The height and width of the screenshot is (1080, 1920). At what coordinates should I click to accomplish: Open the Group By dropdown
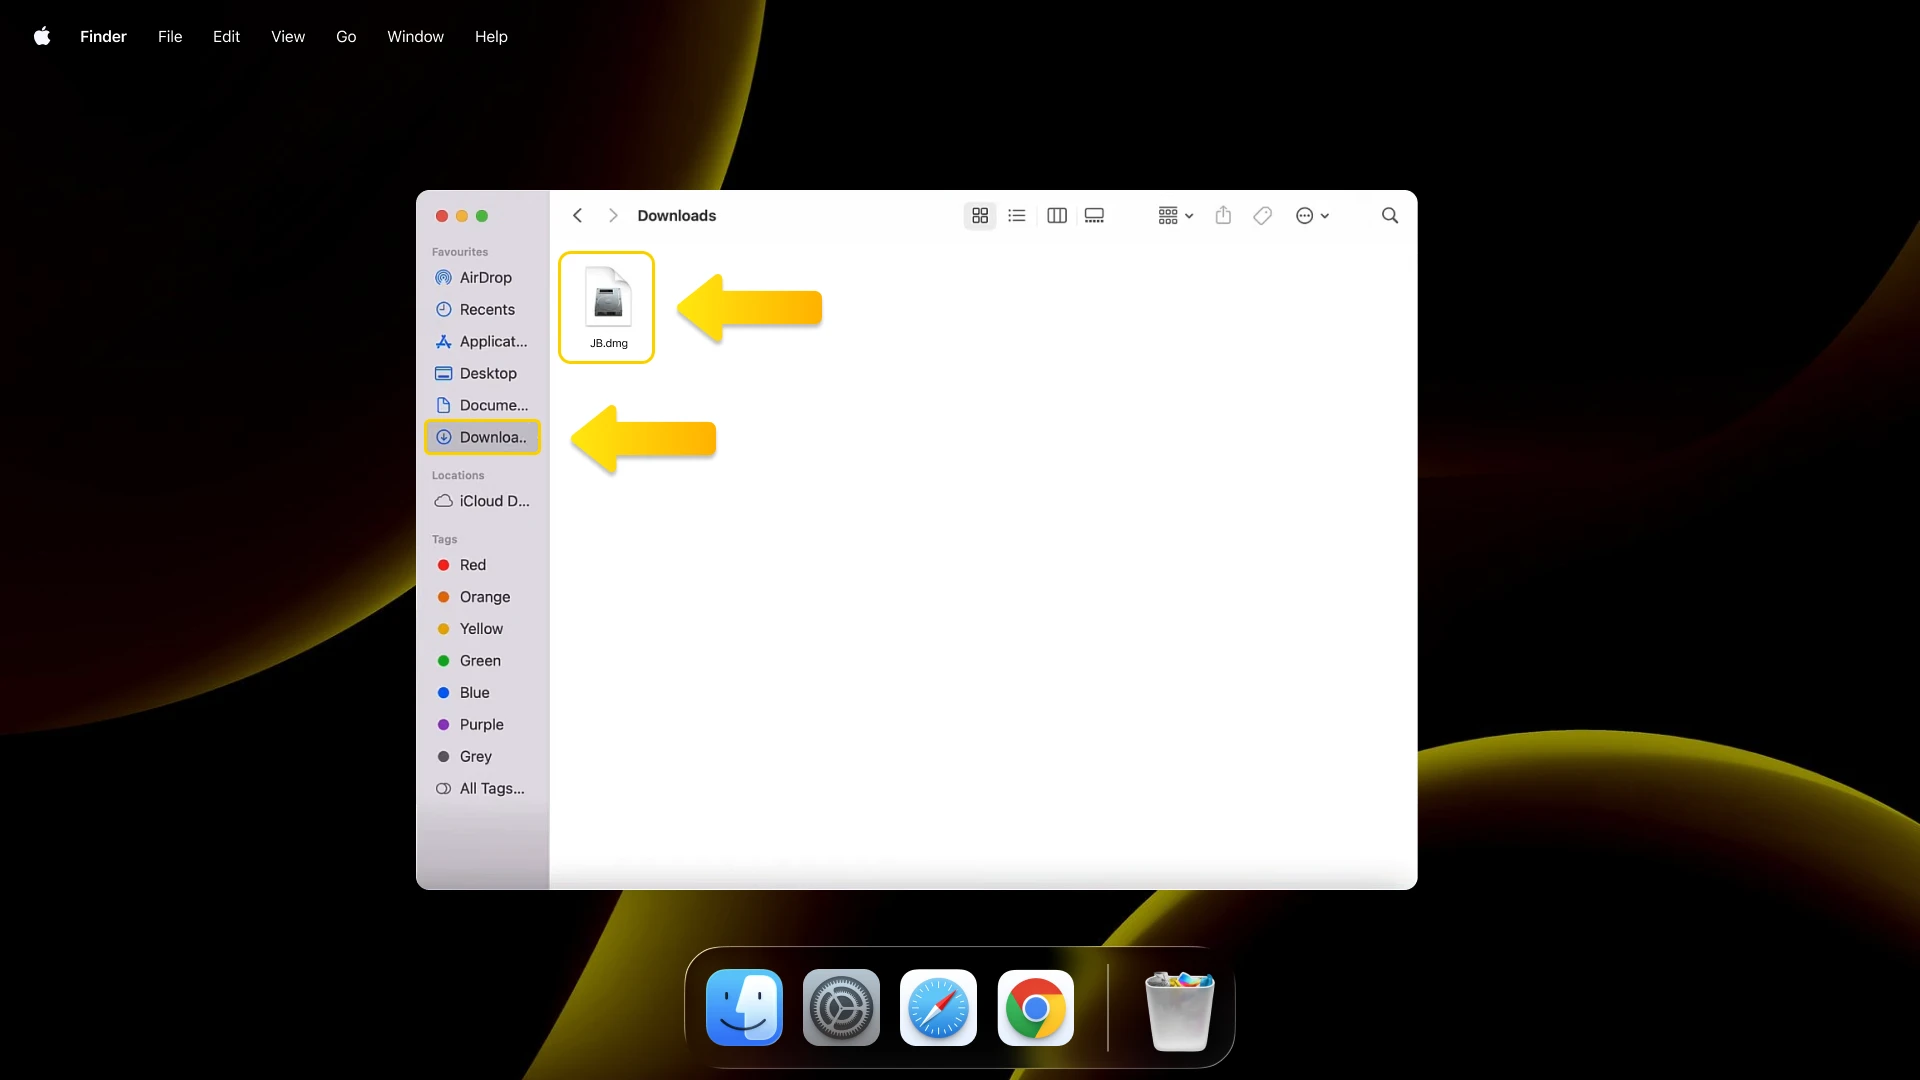(1175, 215)
